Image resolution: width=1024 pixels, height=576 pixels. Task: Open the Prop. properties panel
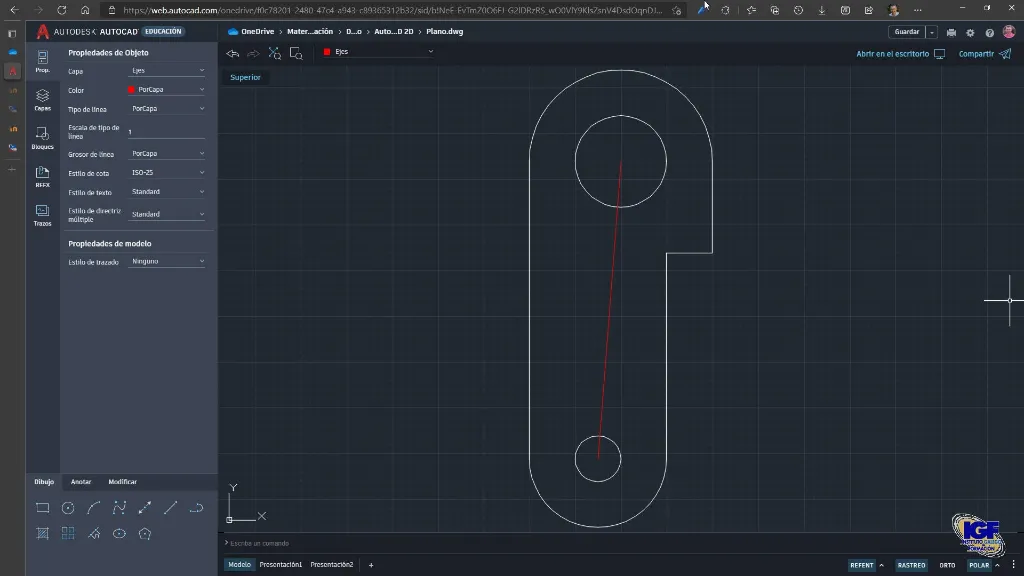(42, 61)
